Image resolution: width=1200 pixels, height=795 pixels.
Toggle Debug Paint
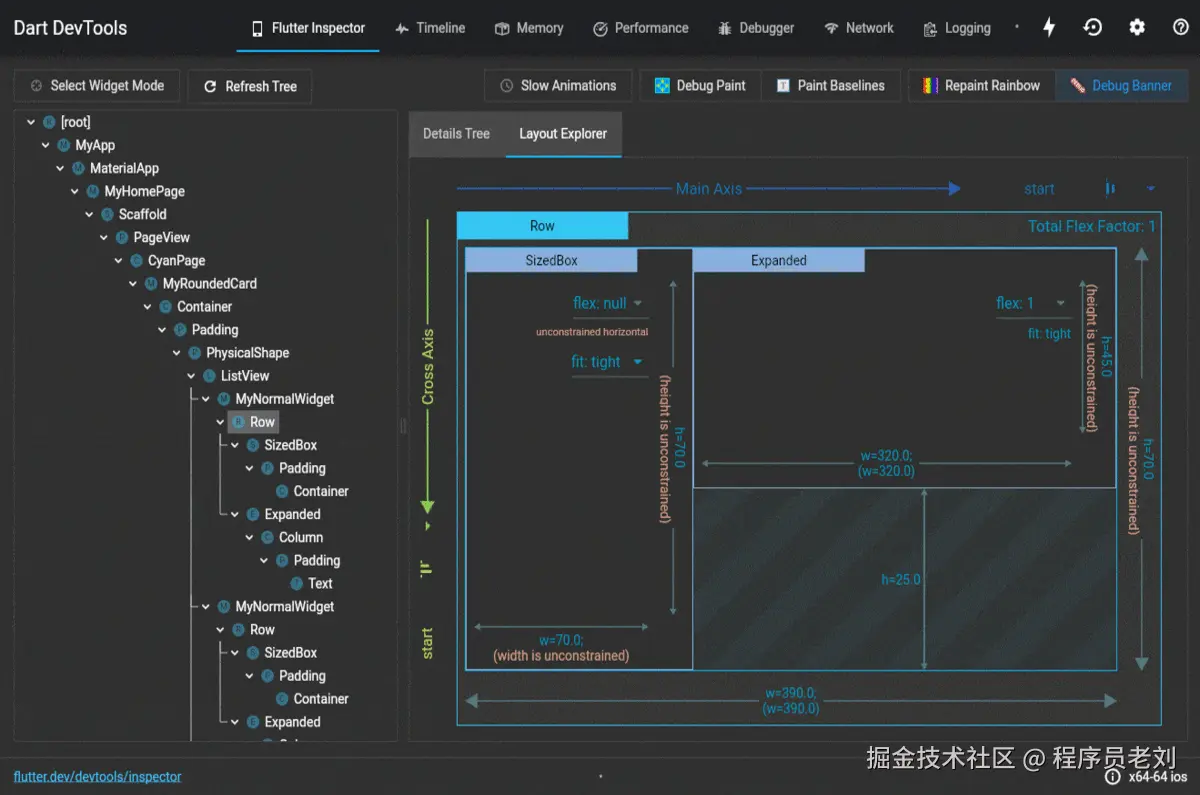click(x=700, y=86)
